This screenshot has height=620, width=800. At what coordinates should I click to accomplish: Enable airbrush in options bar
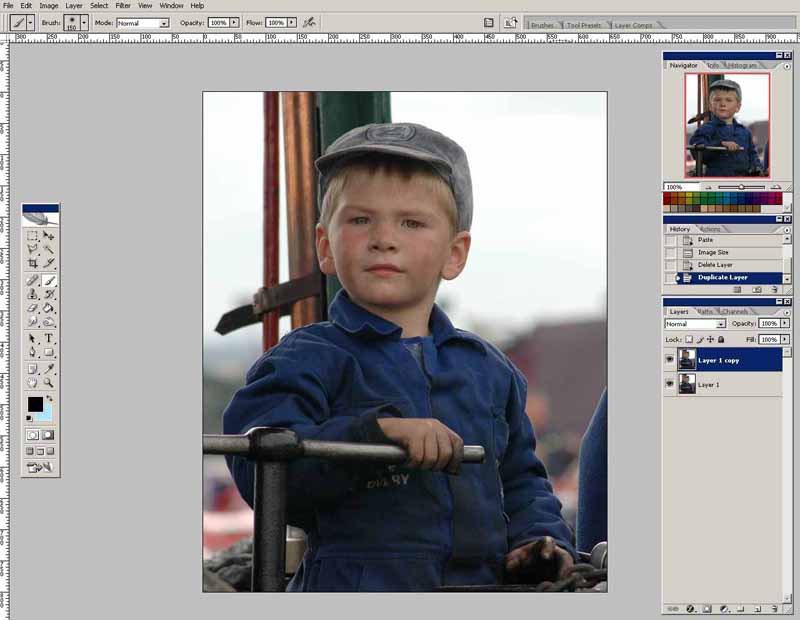pos(309,22)
